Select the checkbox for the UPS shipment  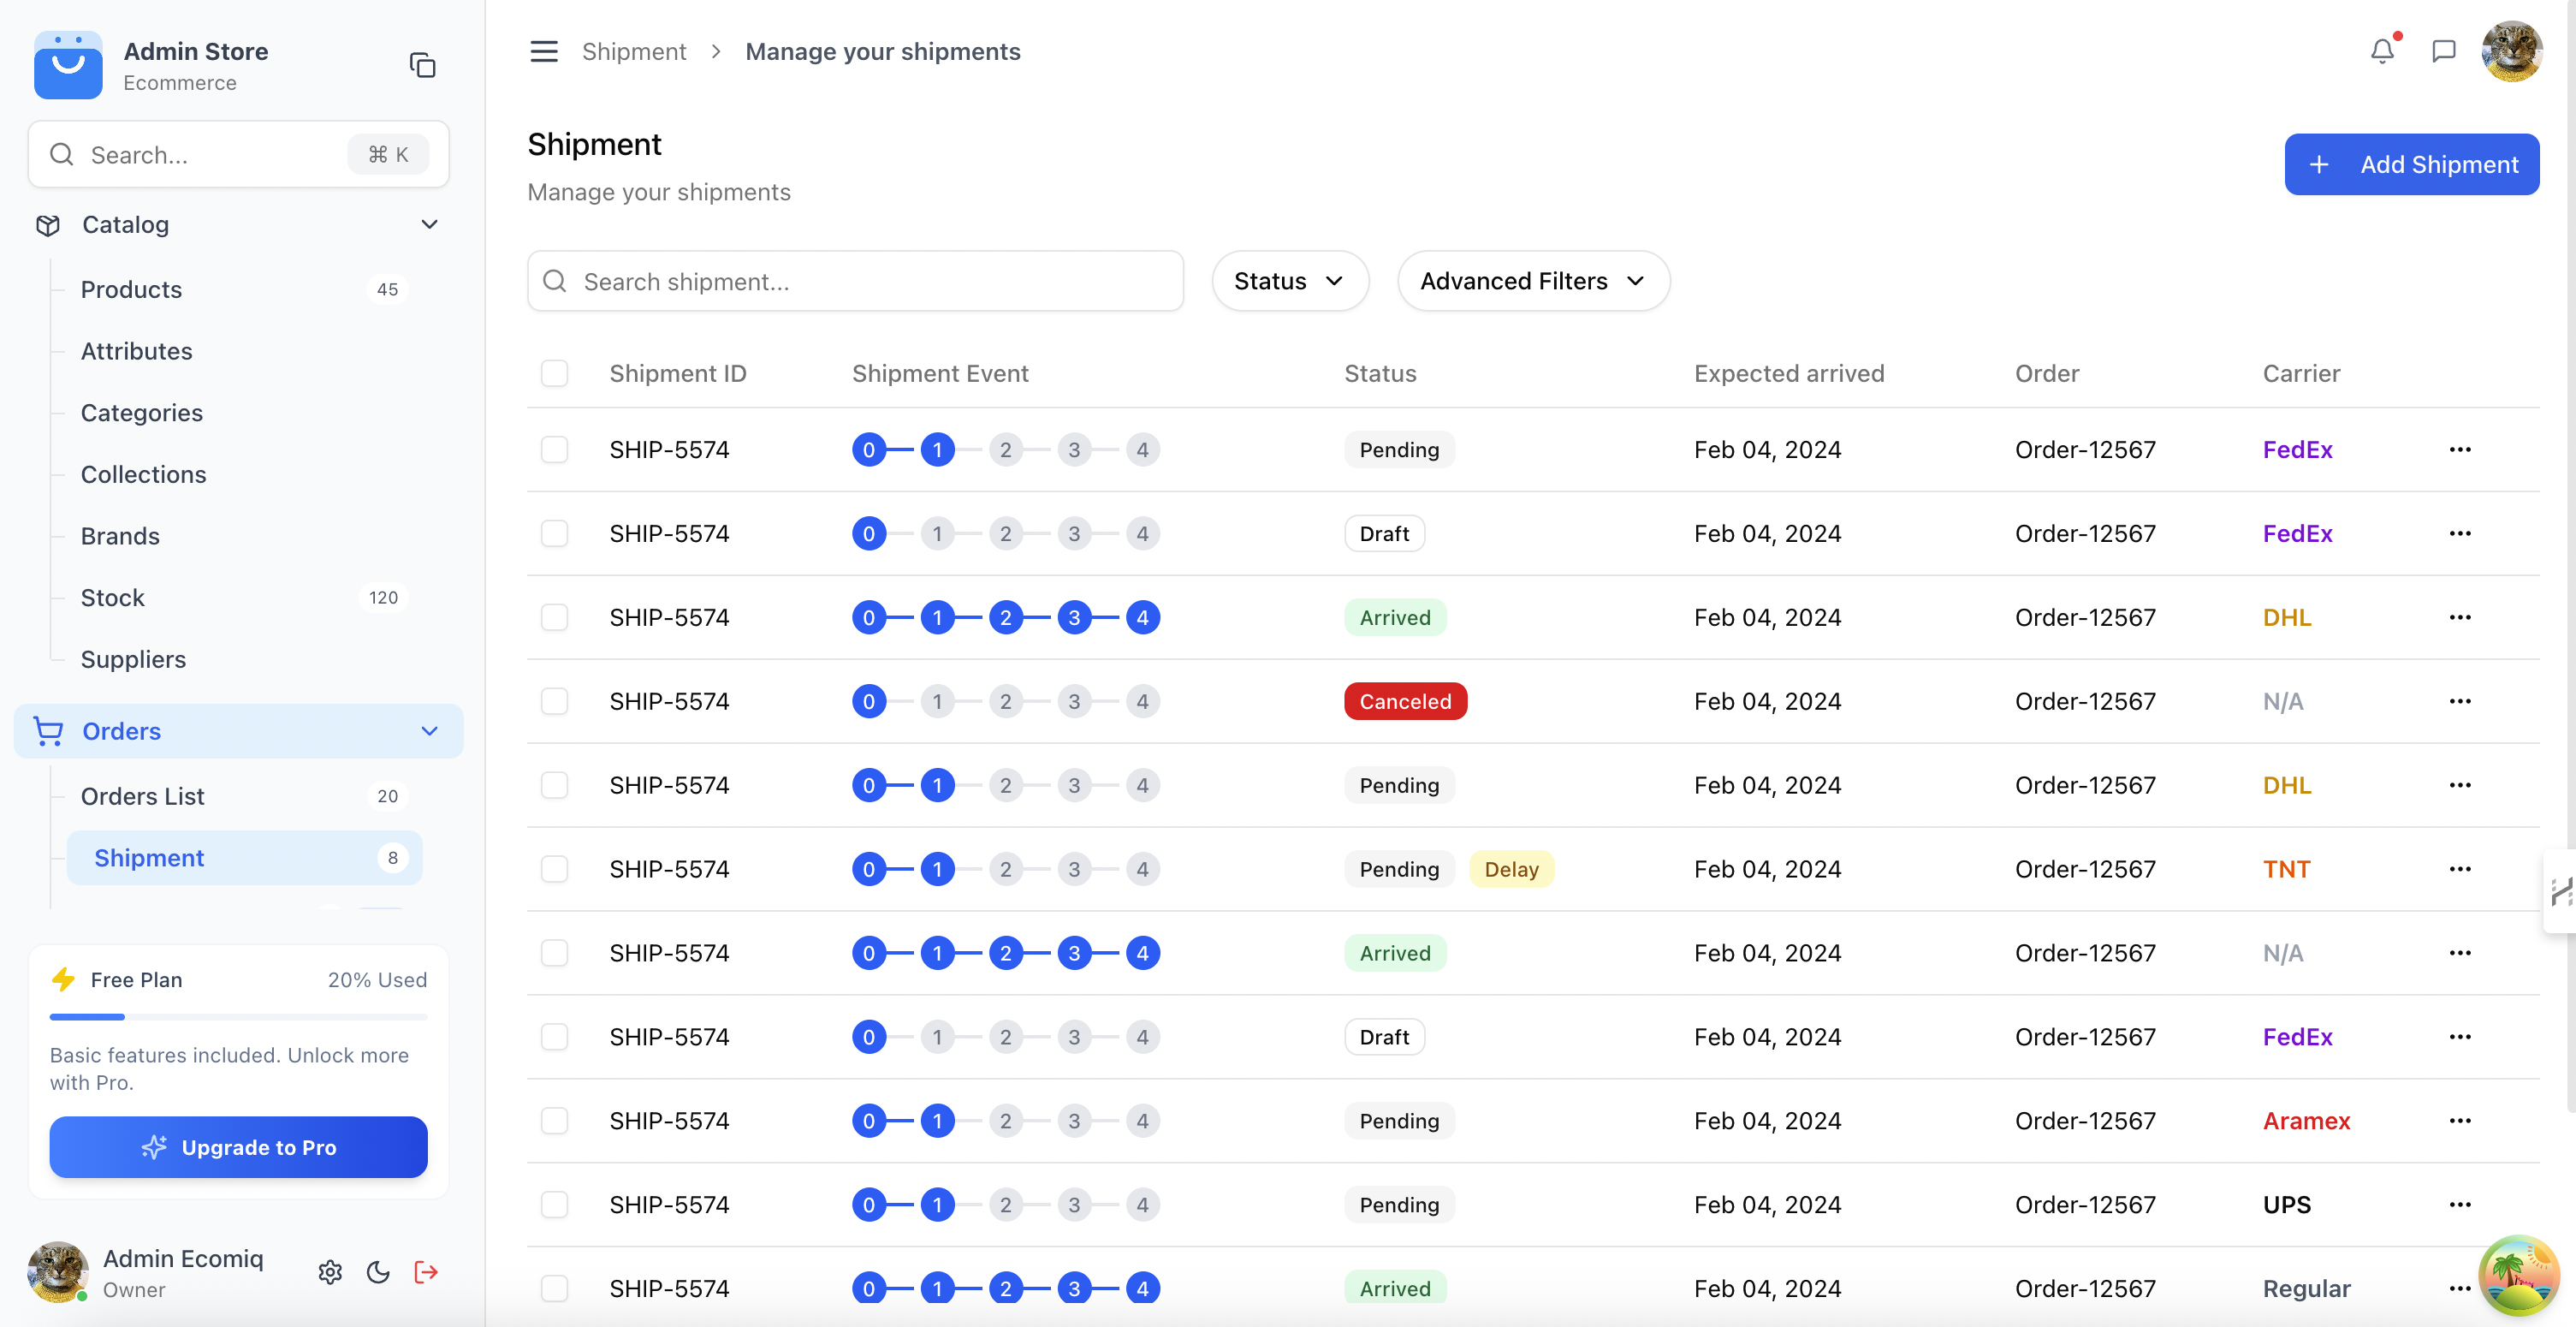554,1205
